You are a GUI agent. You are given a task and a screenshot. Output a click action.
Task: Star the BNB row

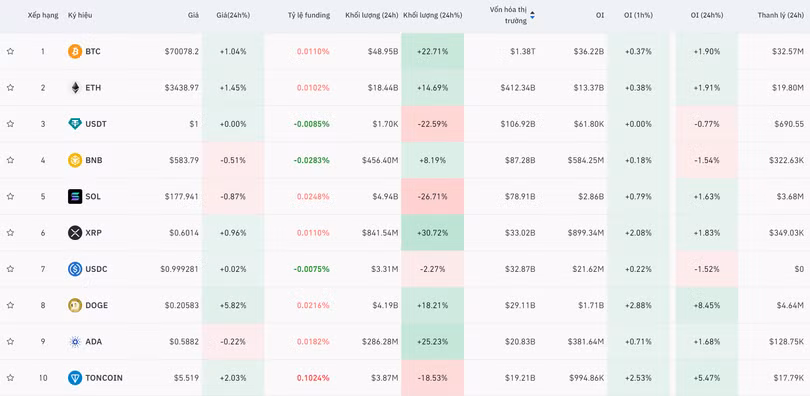(x=10, y=160)
